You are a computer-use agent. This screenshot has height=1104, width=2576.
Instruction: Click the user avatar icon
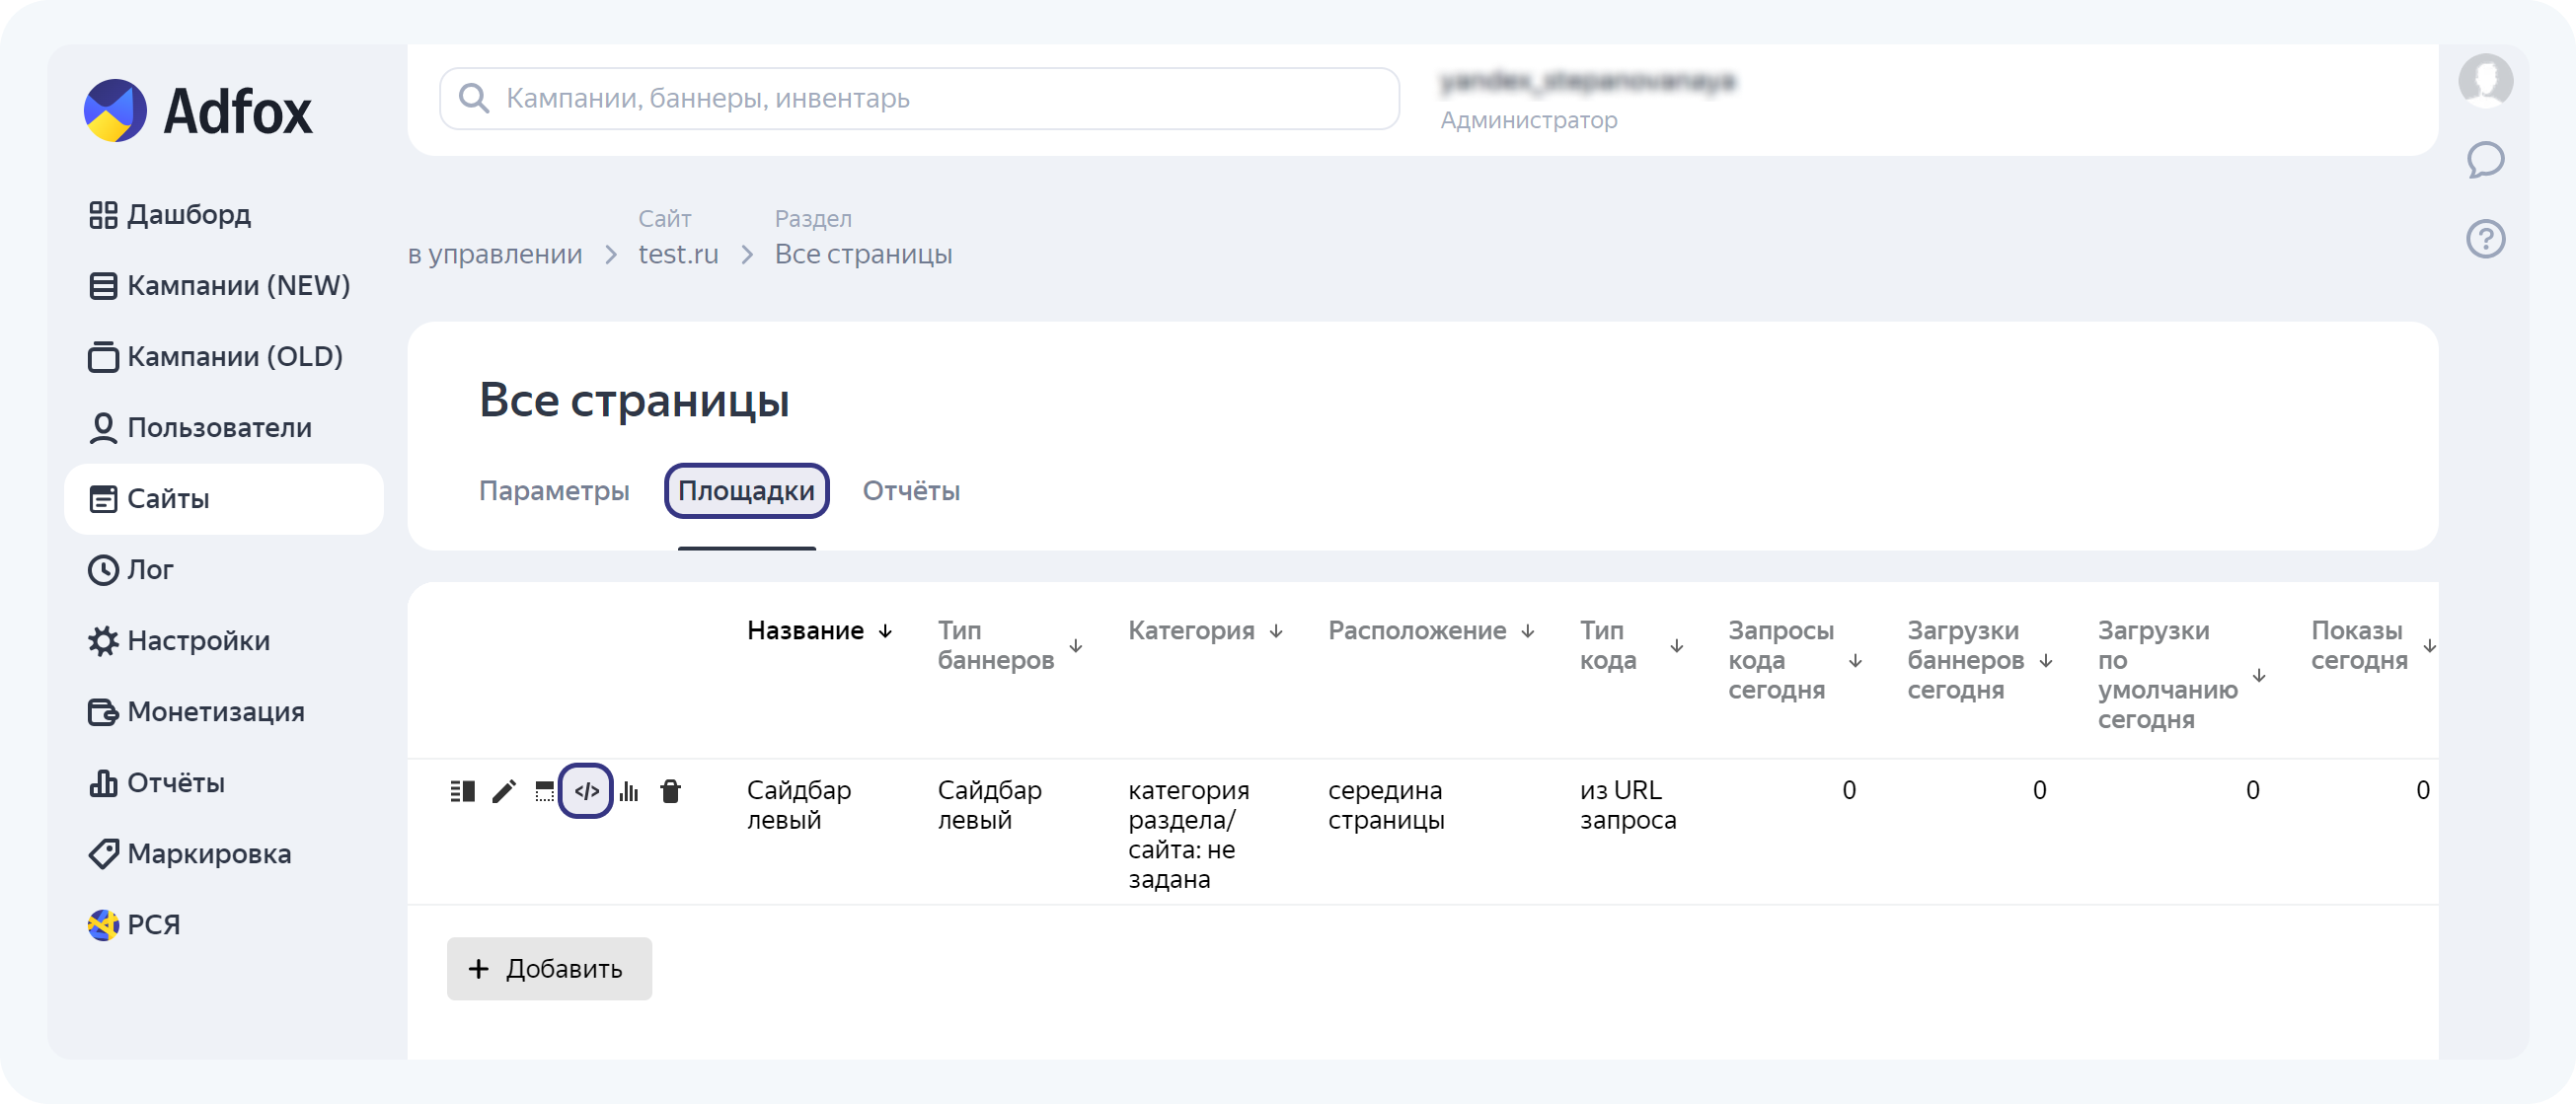(x=2484, y=80)
